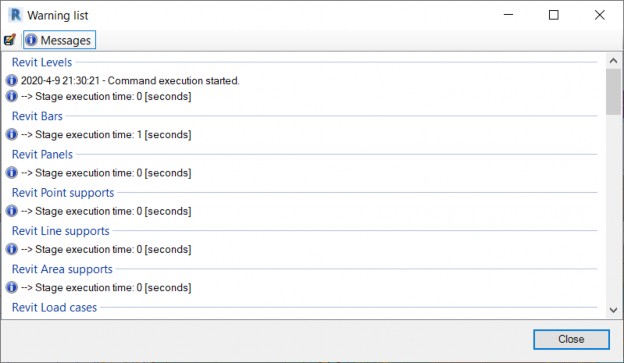Screen dimensions: 624x363
Task: Maximize the Warning list window
Action: [x=554, y=15]
